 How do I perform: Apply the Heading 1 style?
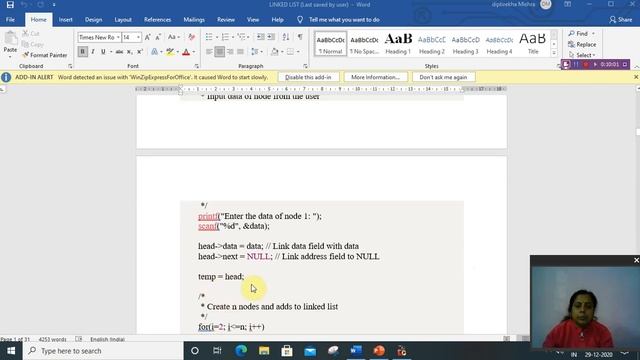click(x=398, y=44)
